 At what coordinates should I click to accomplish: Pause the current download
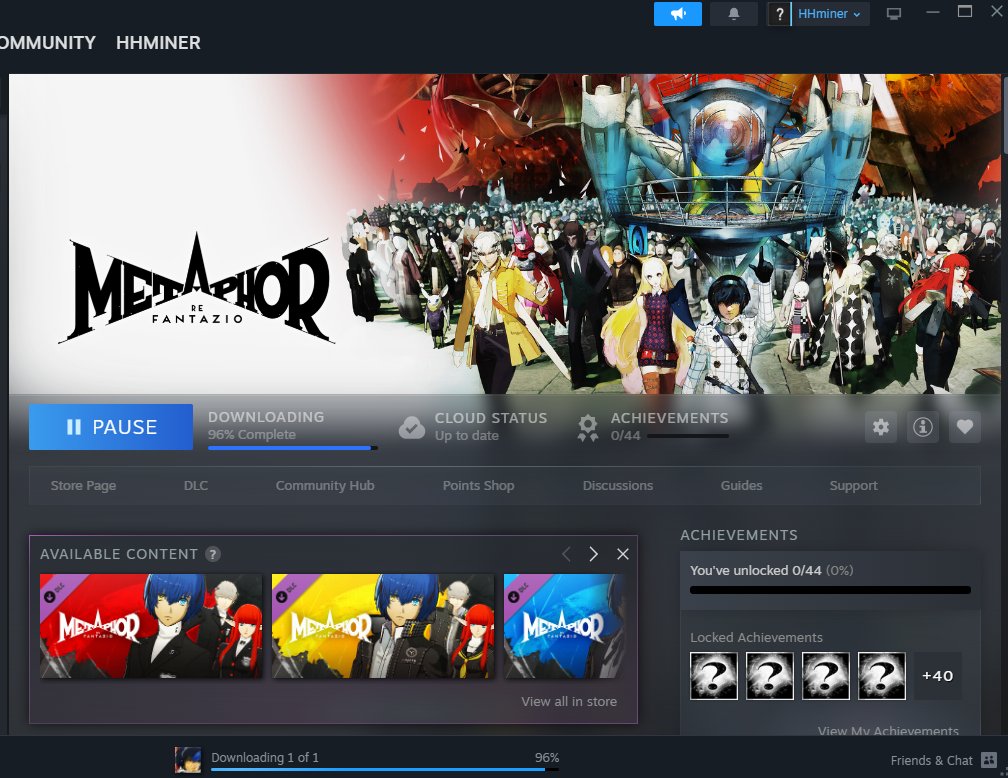[x=111, y=427]
